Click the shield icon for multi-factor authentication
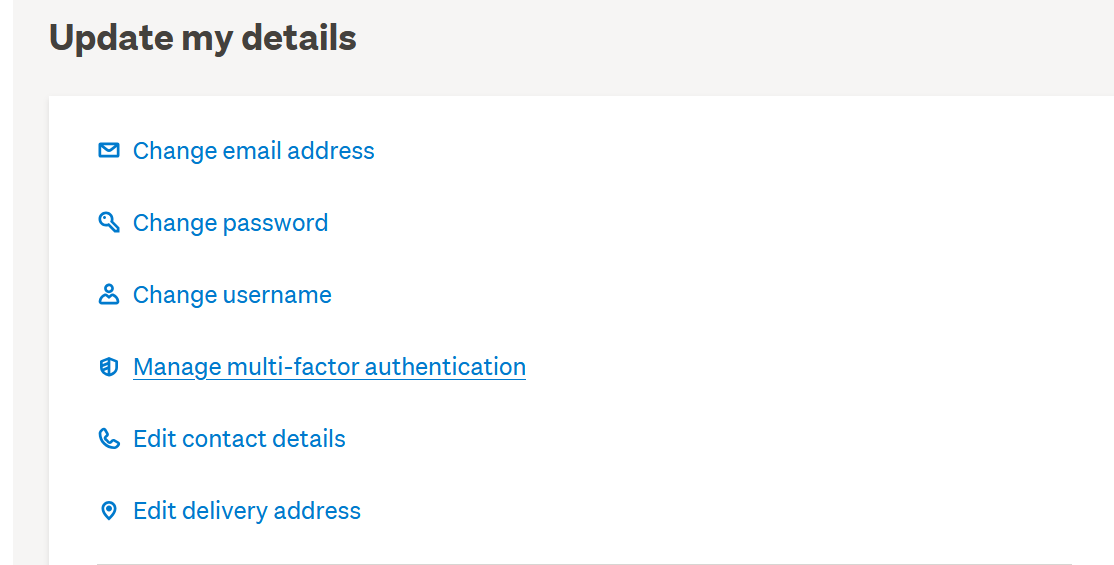The height and width of the screenshot is (565, 1114). point(109,367)
